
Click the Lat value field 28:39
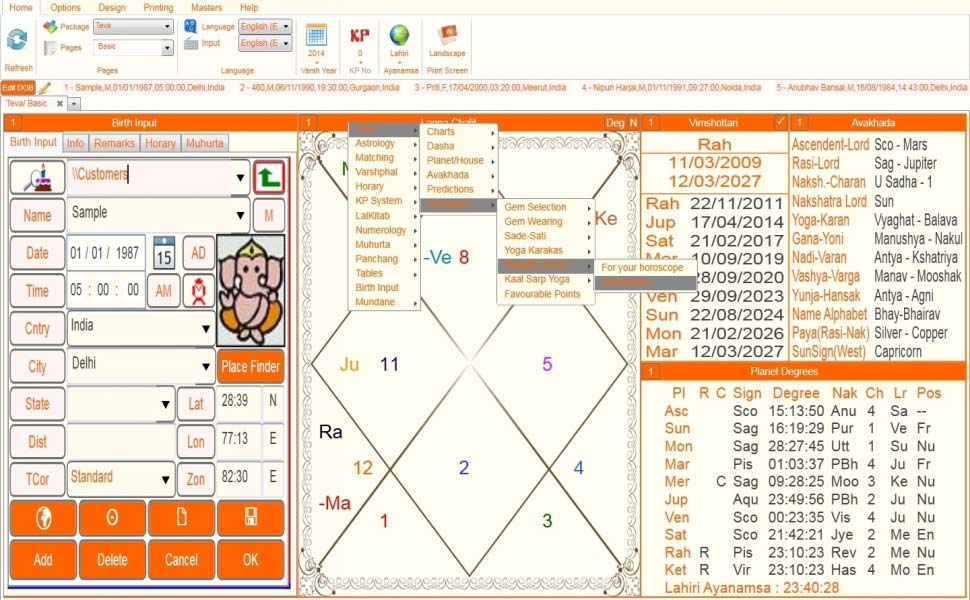point(238,401)
